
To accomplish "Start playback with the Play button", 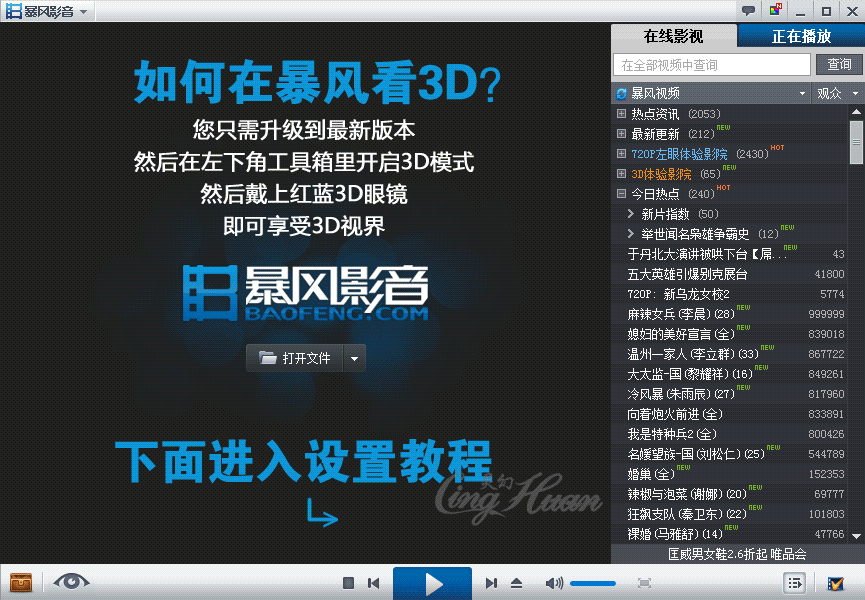I will pos(432,583).
